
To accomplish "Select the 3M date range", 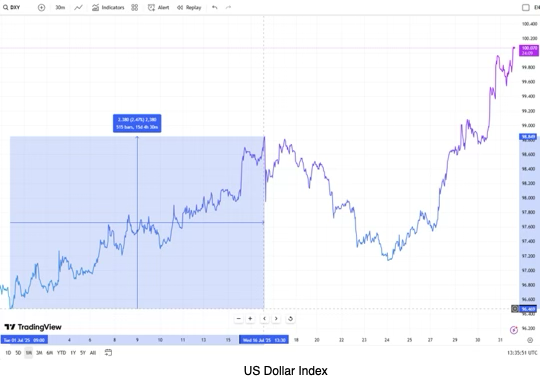I will (39, 353).
